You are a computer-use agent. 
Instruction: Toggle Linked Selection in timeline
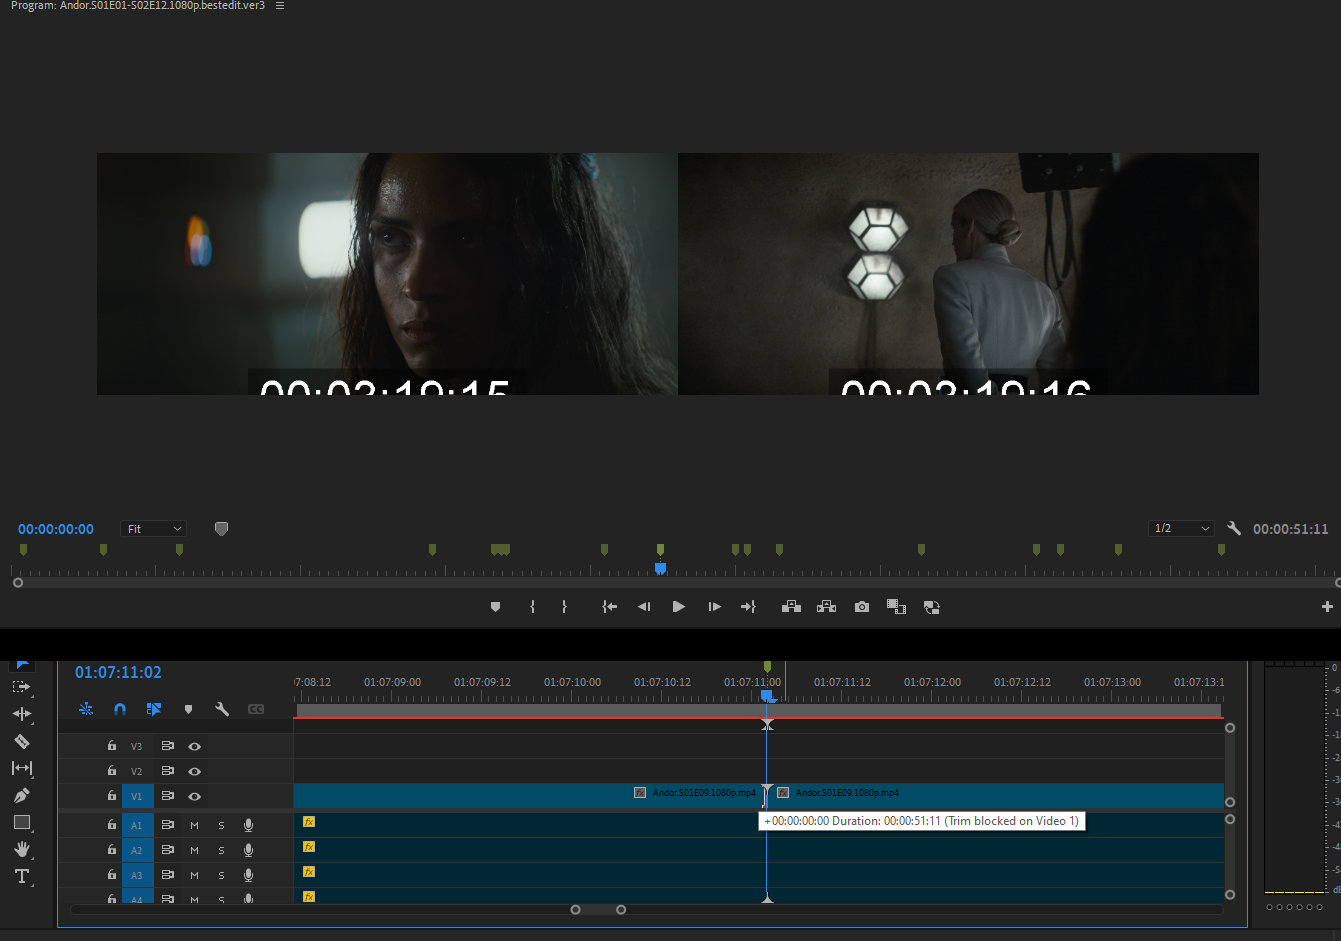(x=154, y=709)
